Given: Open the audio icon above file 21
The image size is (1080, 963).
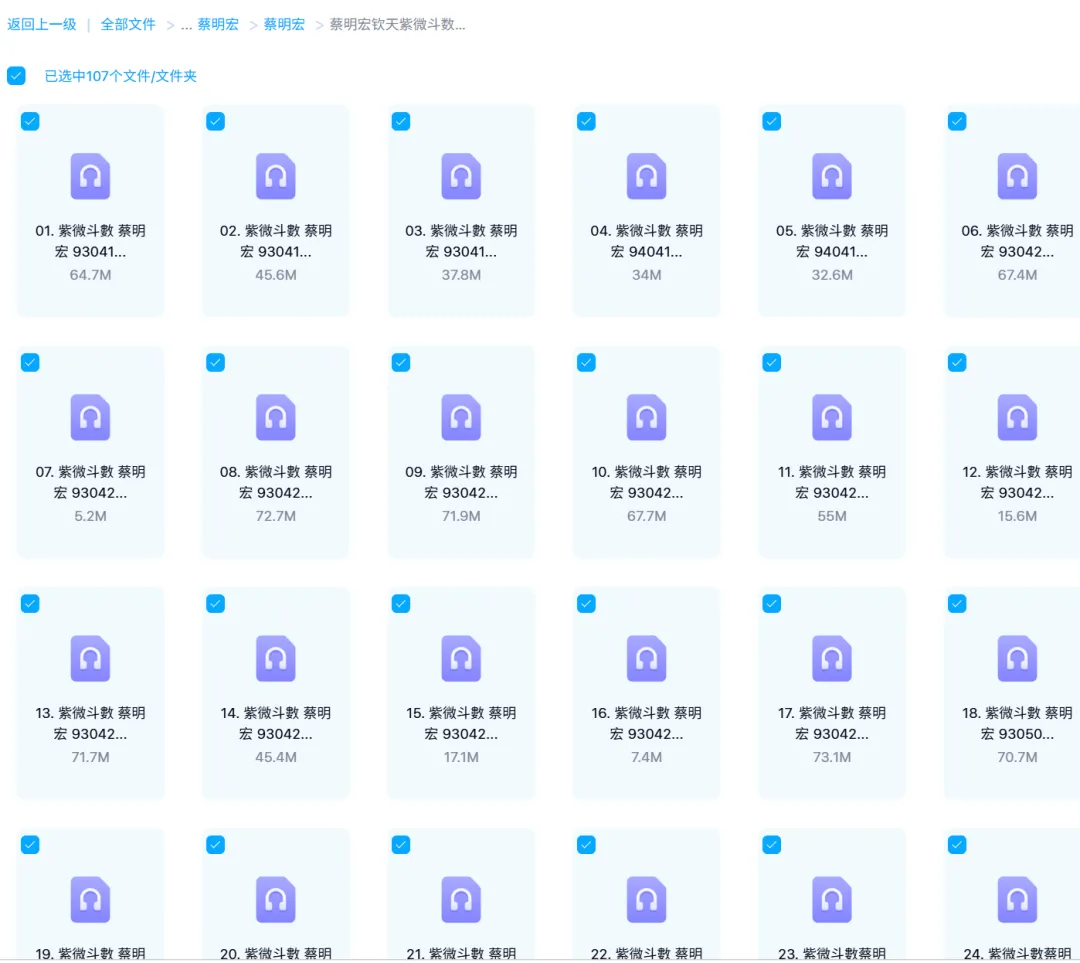Looking at the screenshot, I should [461, 900].
